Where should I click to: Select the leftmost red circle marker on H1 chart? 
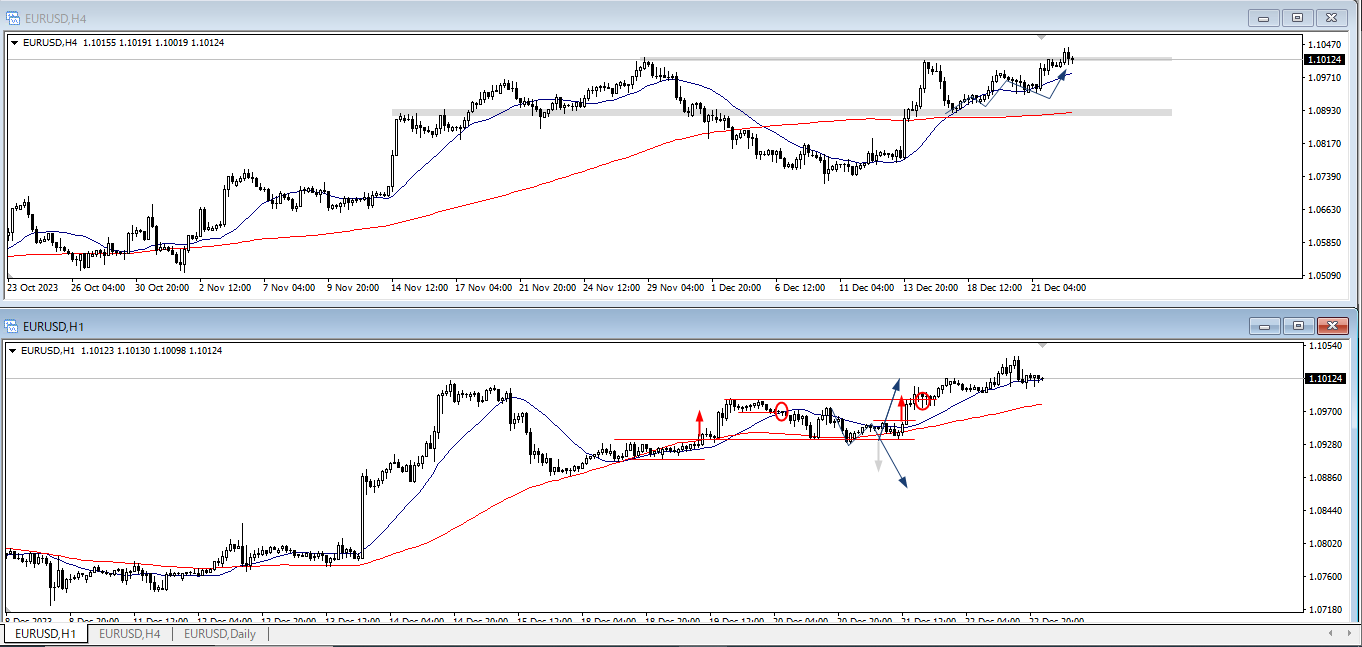click(781, 411)
